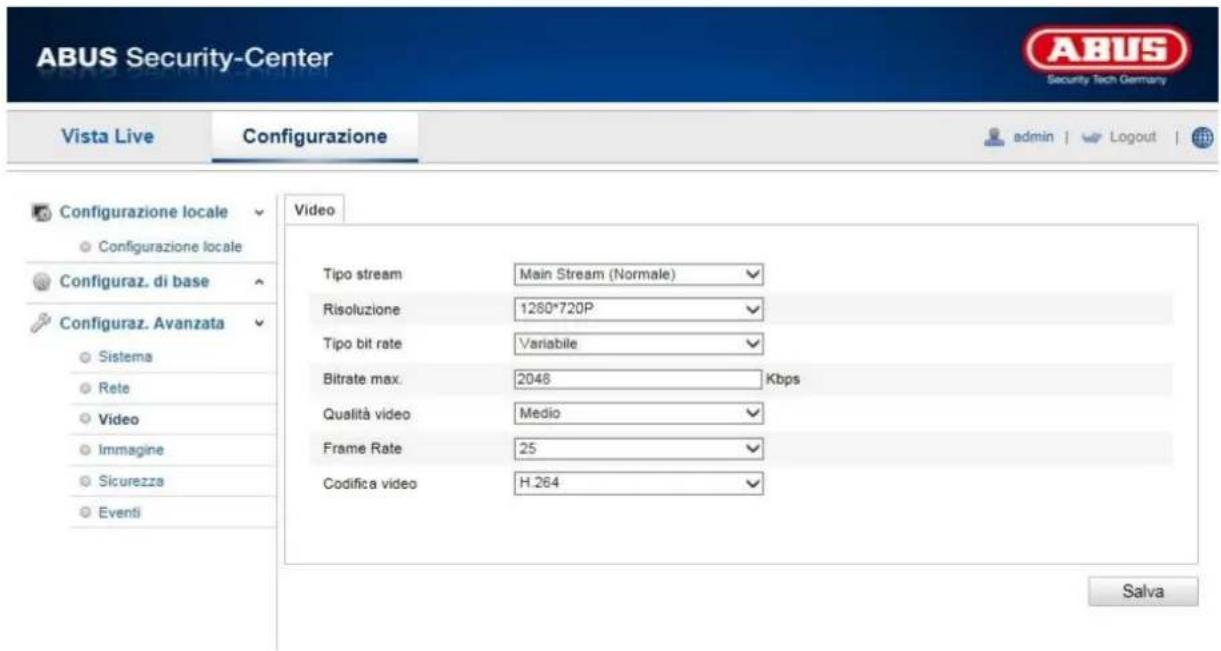This screenshot has height=651, width=1221.
Task: Open the Tipo bit rate dropdown
Action: point(639,344)
